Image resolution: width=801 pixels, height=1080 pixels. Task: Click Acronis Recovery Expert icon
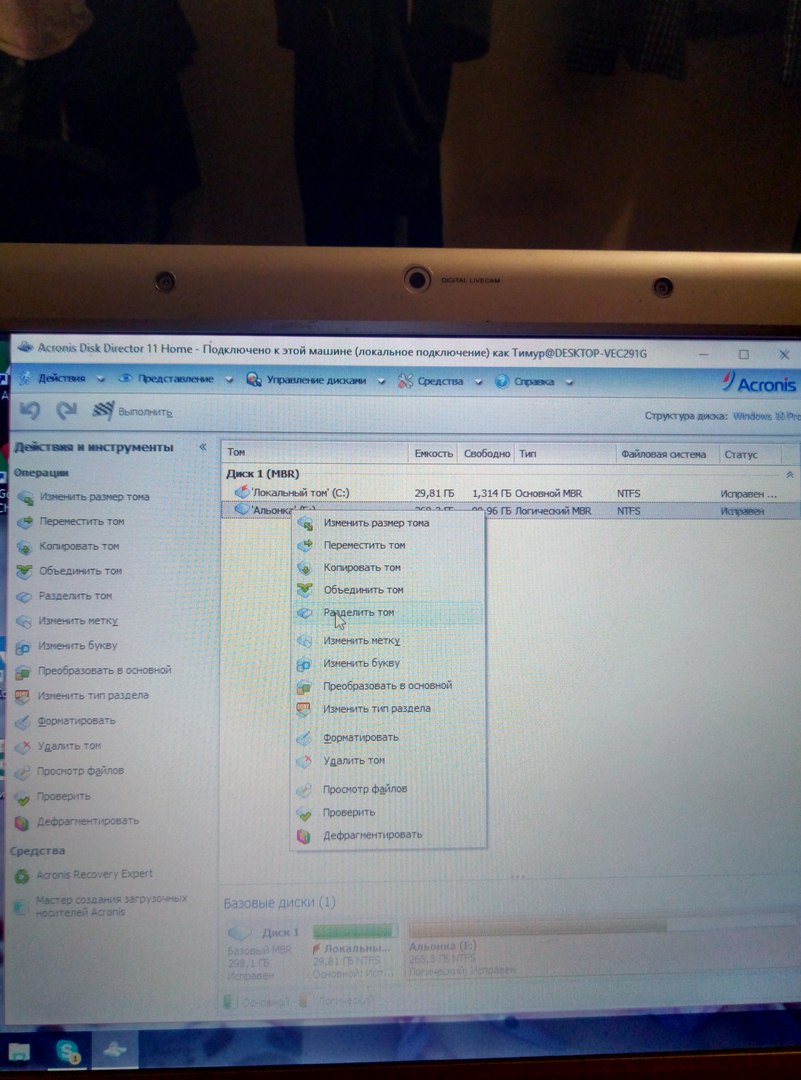pyautogui.click(x=22, y=876)
